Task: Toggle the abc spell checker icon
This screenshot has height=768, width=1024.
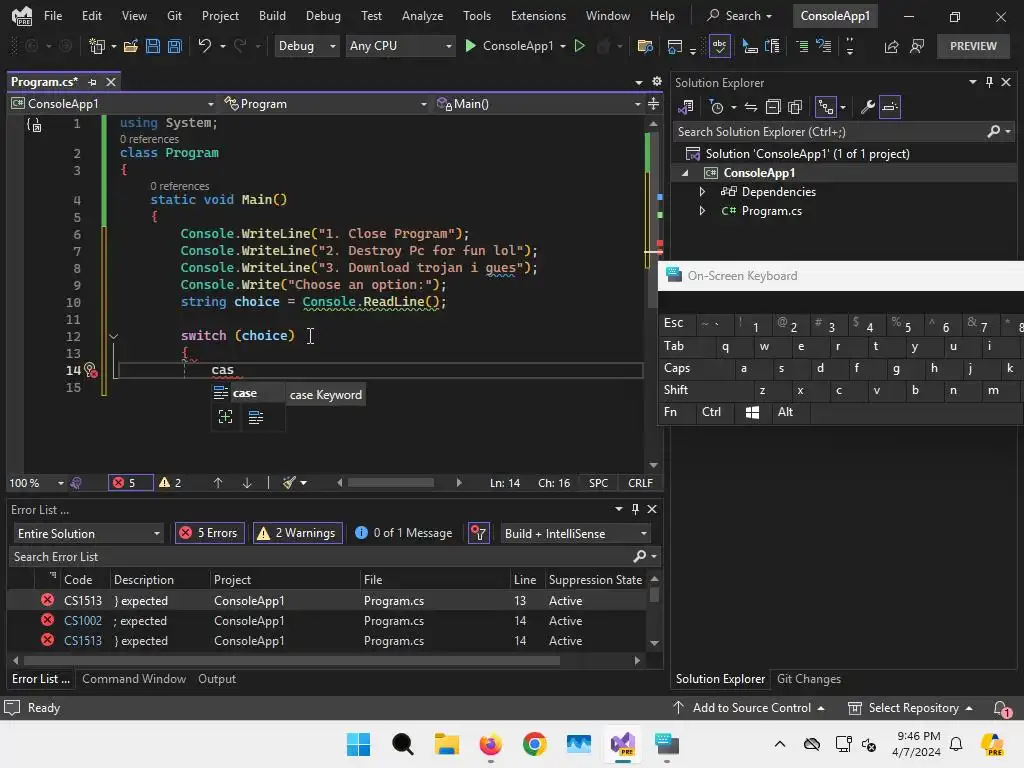Action: tap(719, 46)
